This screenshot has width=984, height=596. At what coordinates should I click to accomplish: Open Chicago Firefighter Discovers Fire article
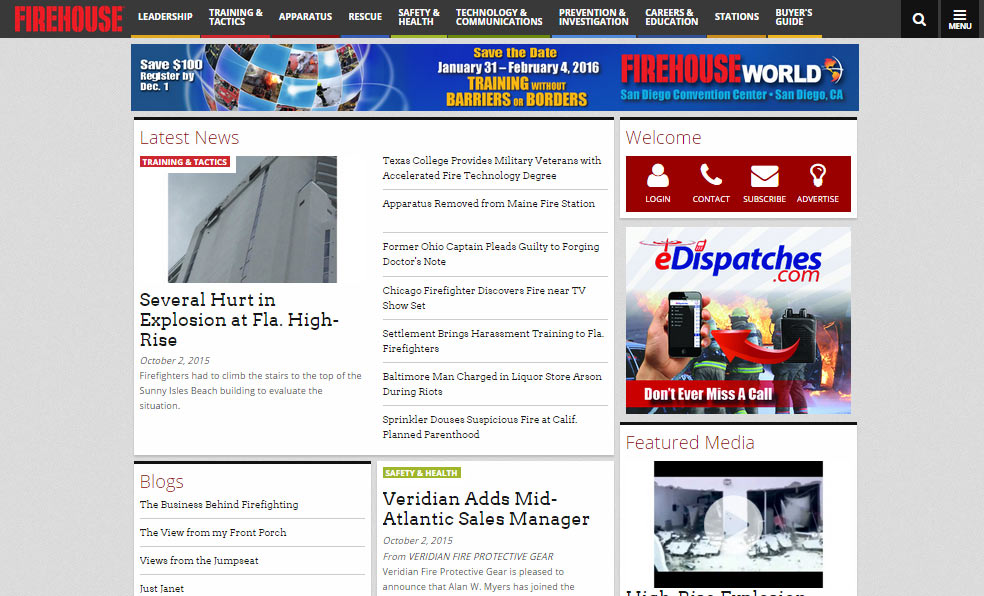(484, 298)
